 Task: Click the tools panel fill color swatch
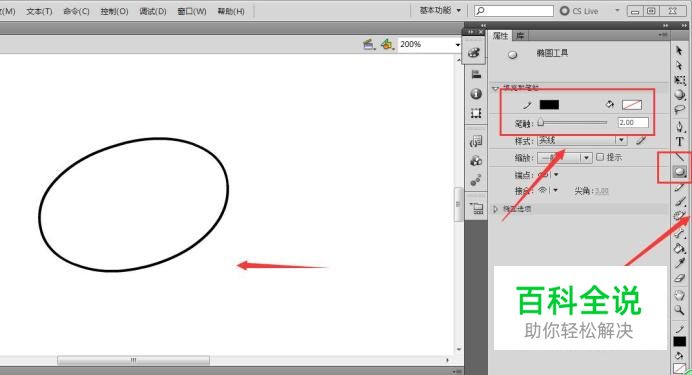pyautogui.click(x=680, y=369)
